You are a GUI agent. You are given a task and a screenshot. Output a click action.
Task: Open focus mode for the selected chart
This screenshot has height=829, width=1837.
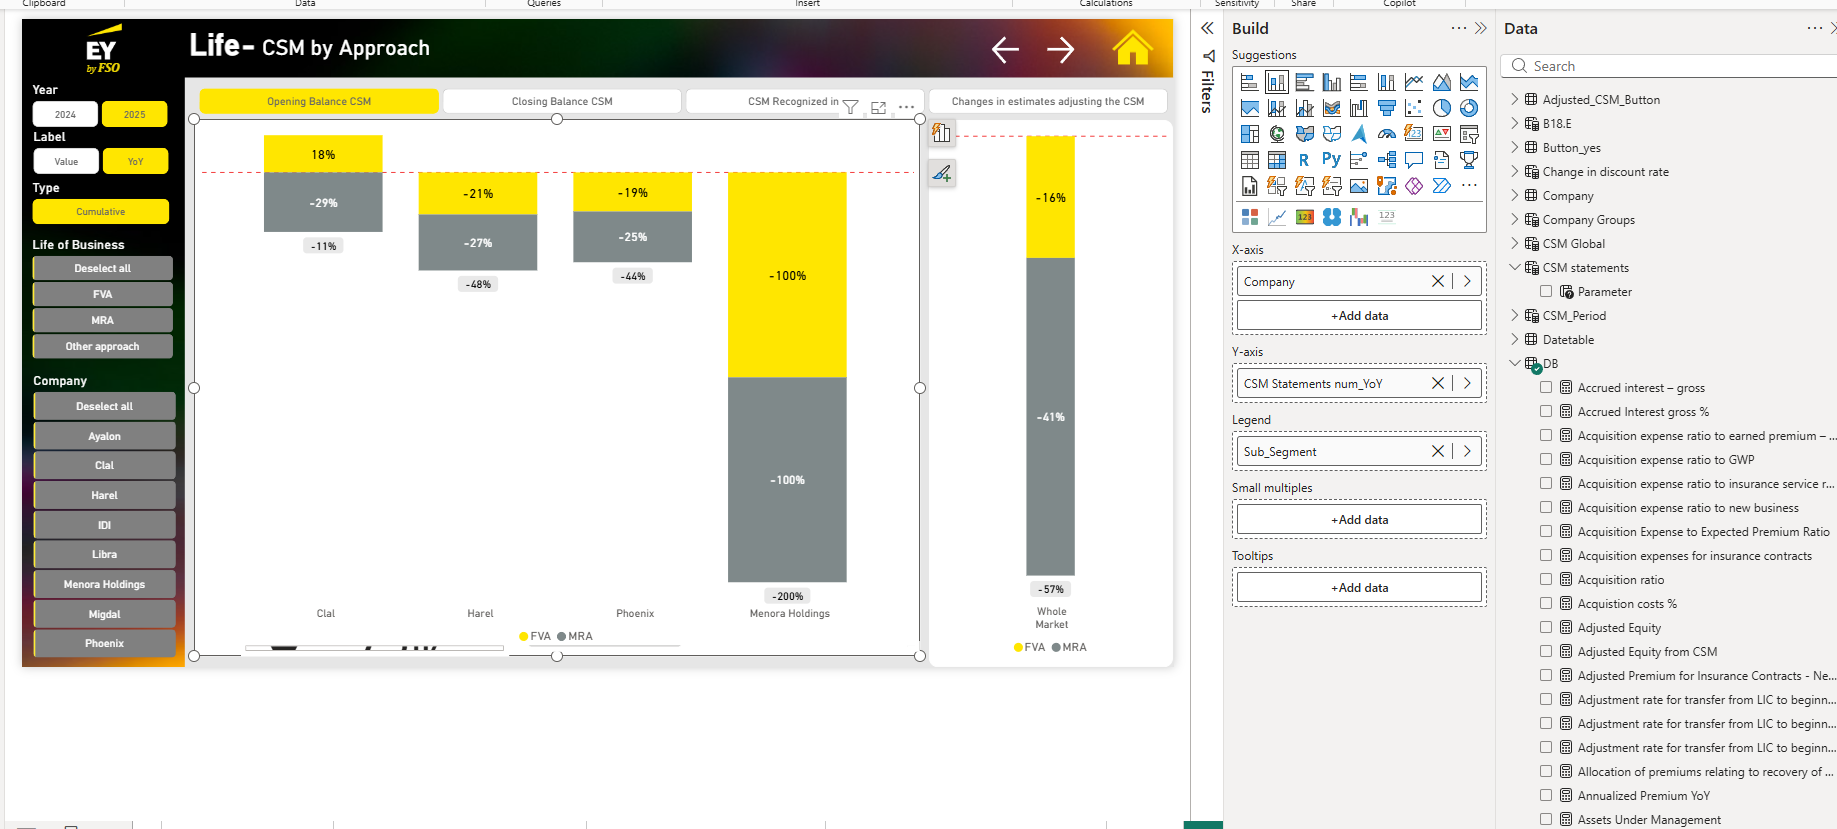[878, 107]
